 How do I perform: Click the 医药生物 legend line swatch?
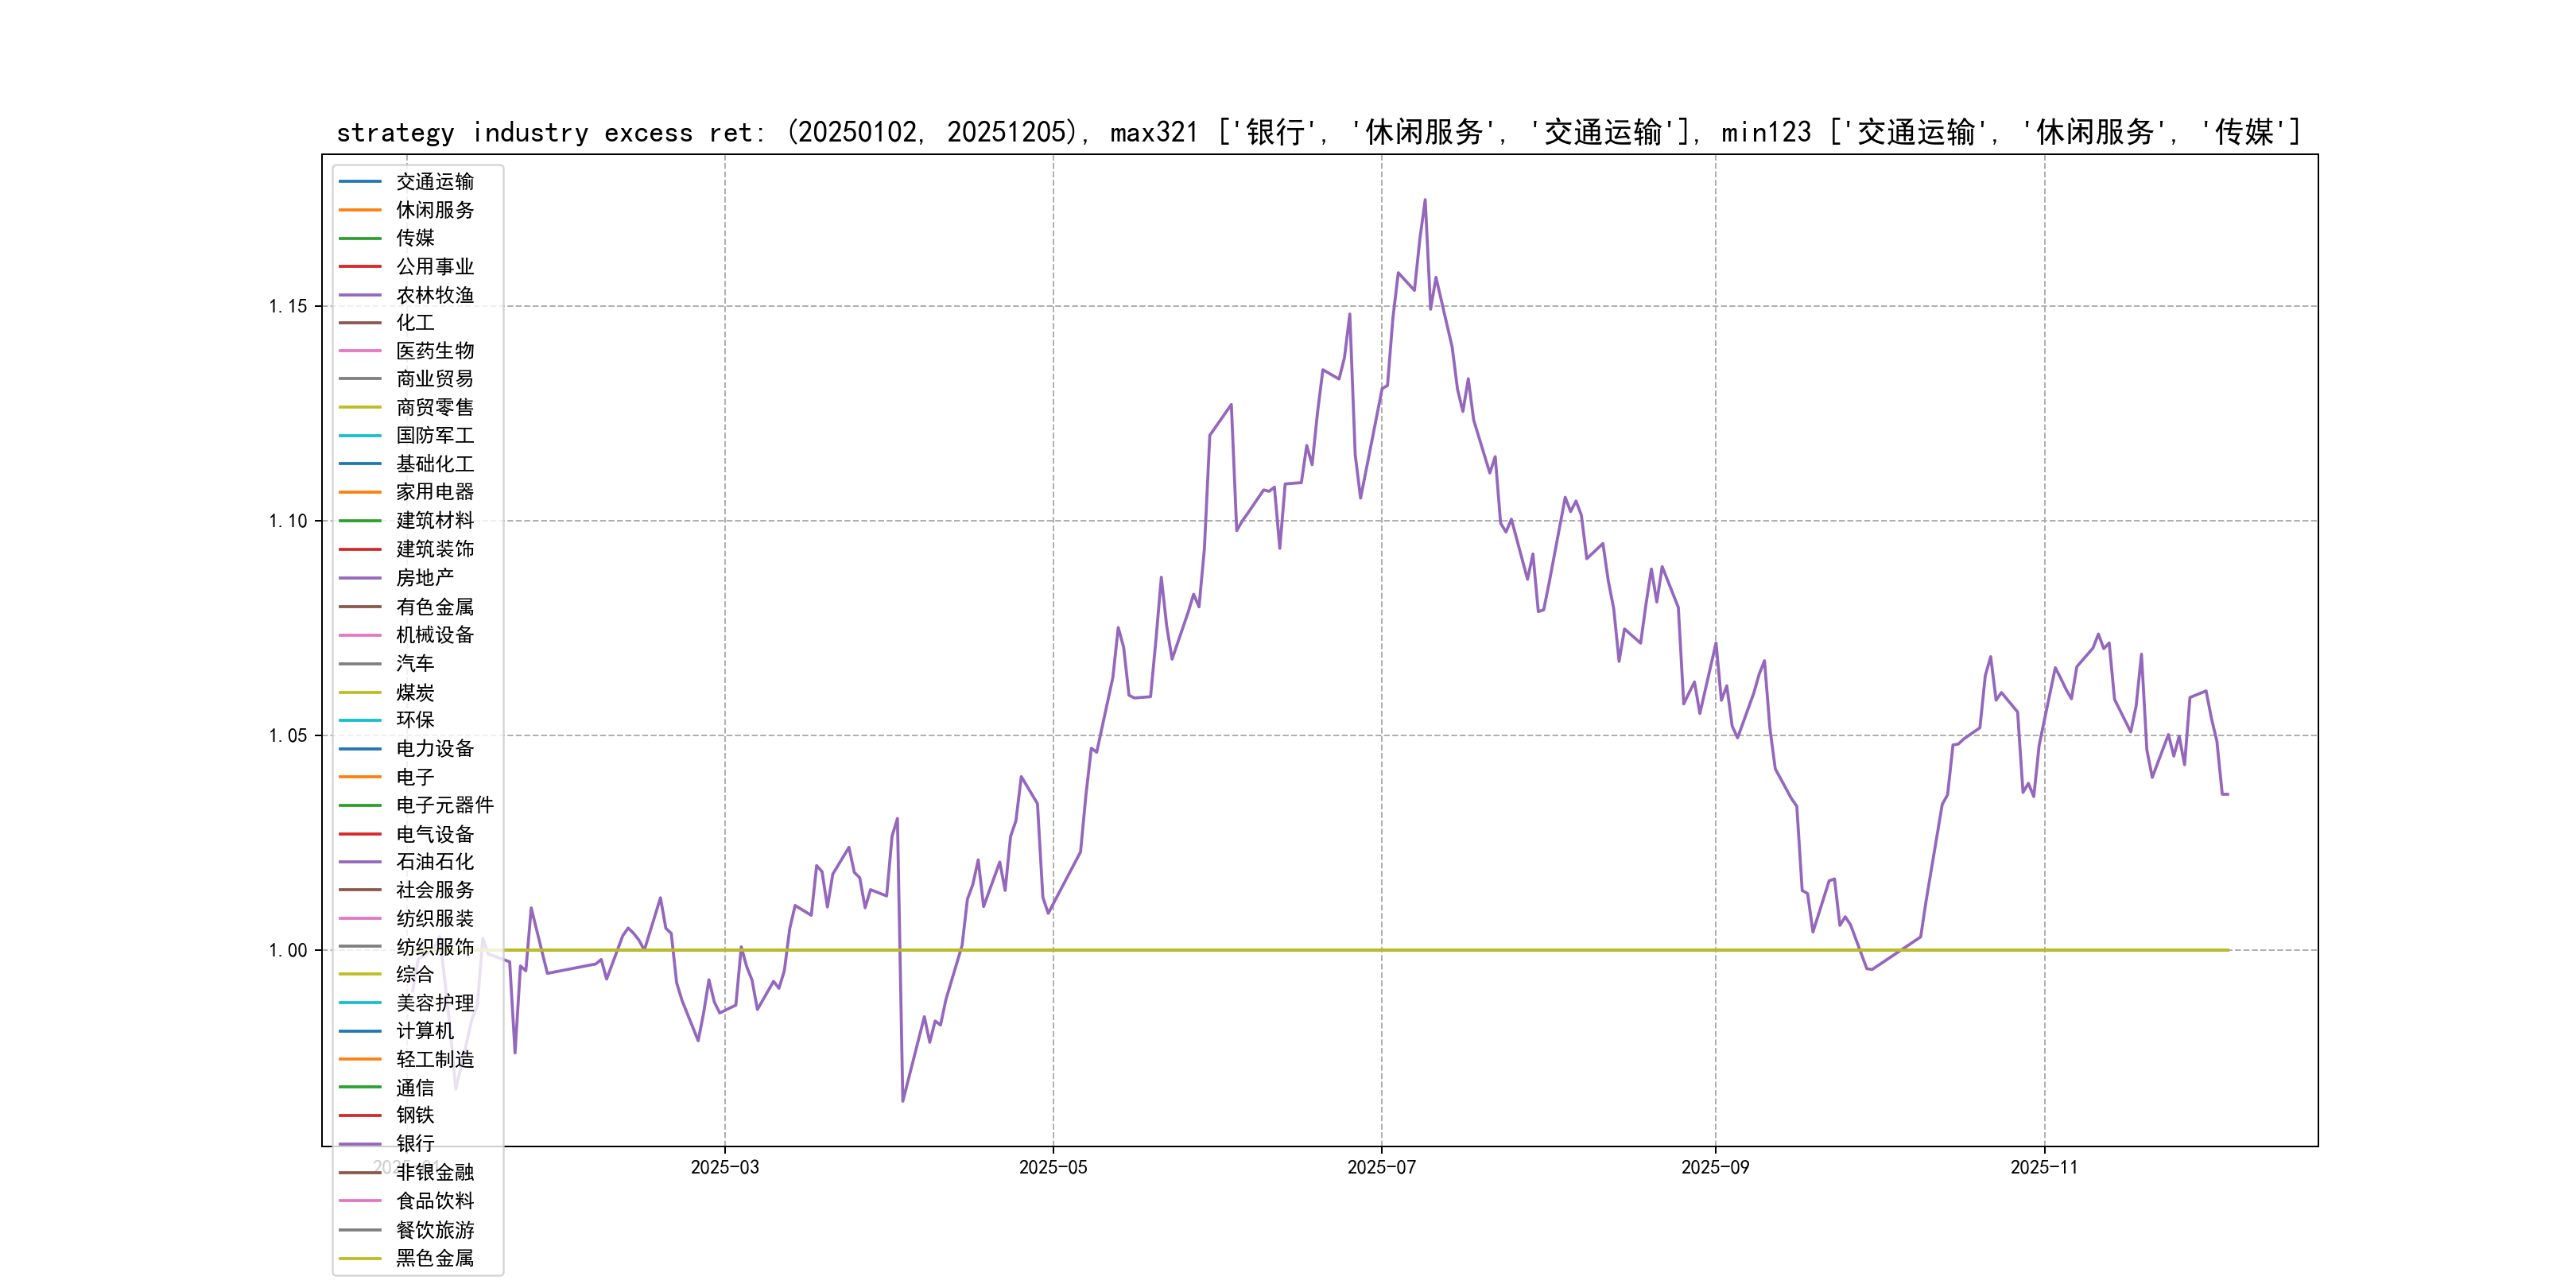[360, 351]
